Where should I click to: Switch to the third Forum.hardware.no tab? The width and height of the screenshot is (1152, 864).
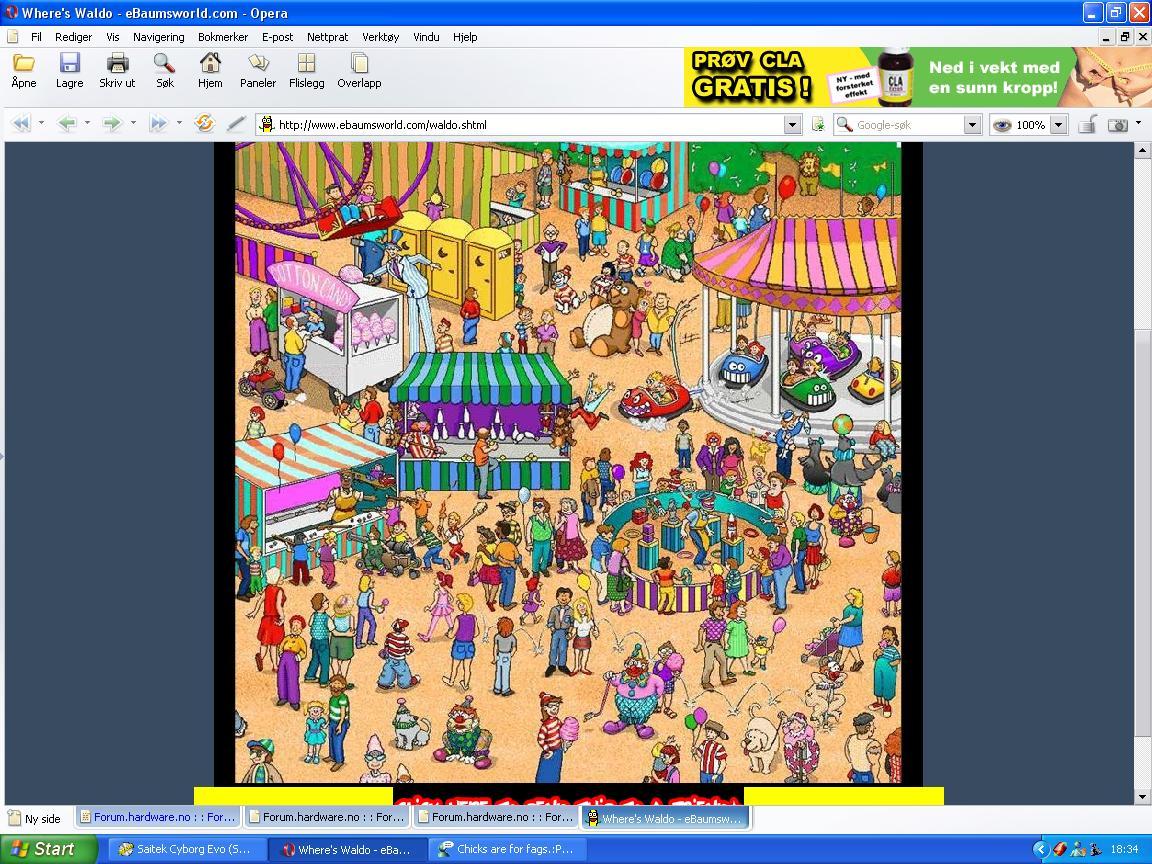pos(496,817)
